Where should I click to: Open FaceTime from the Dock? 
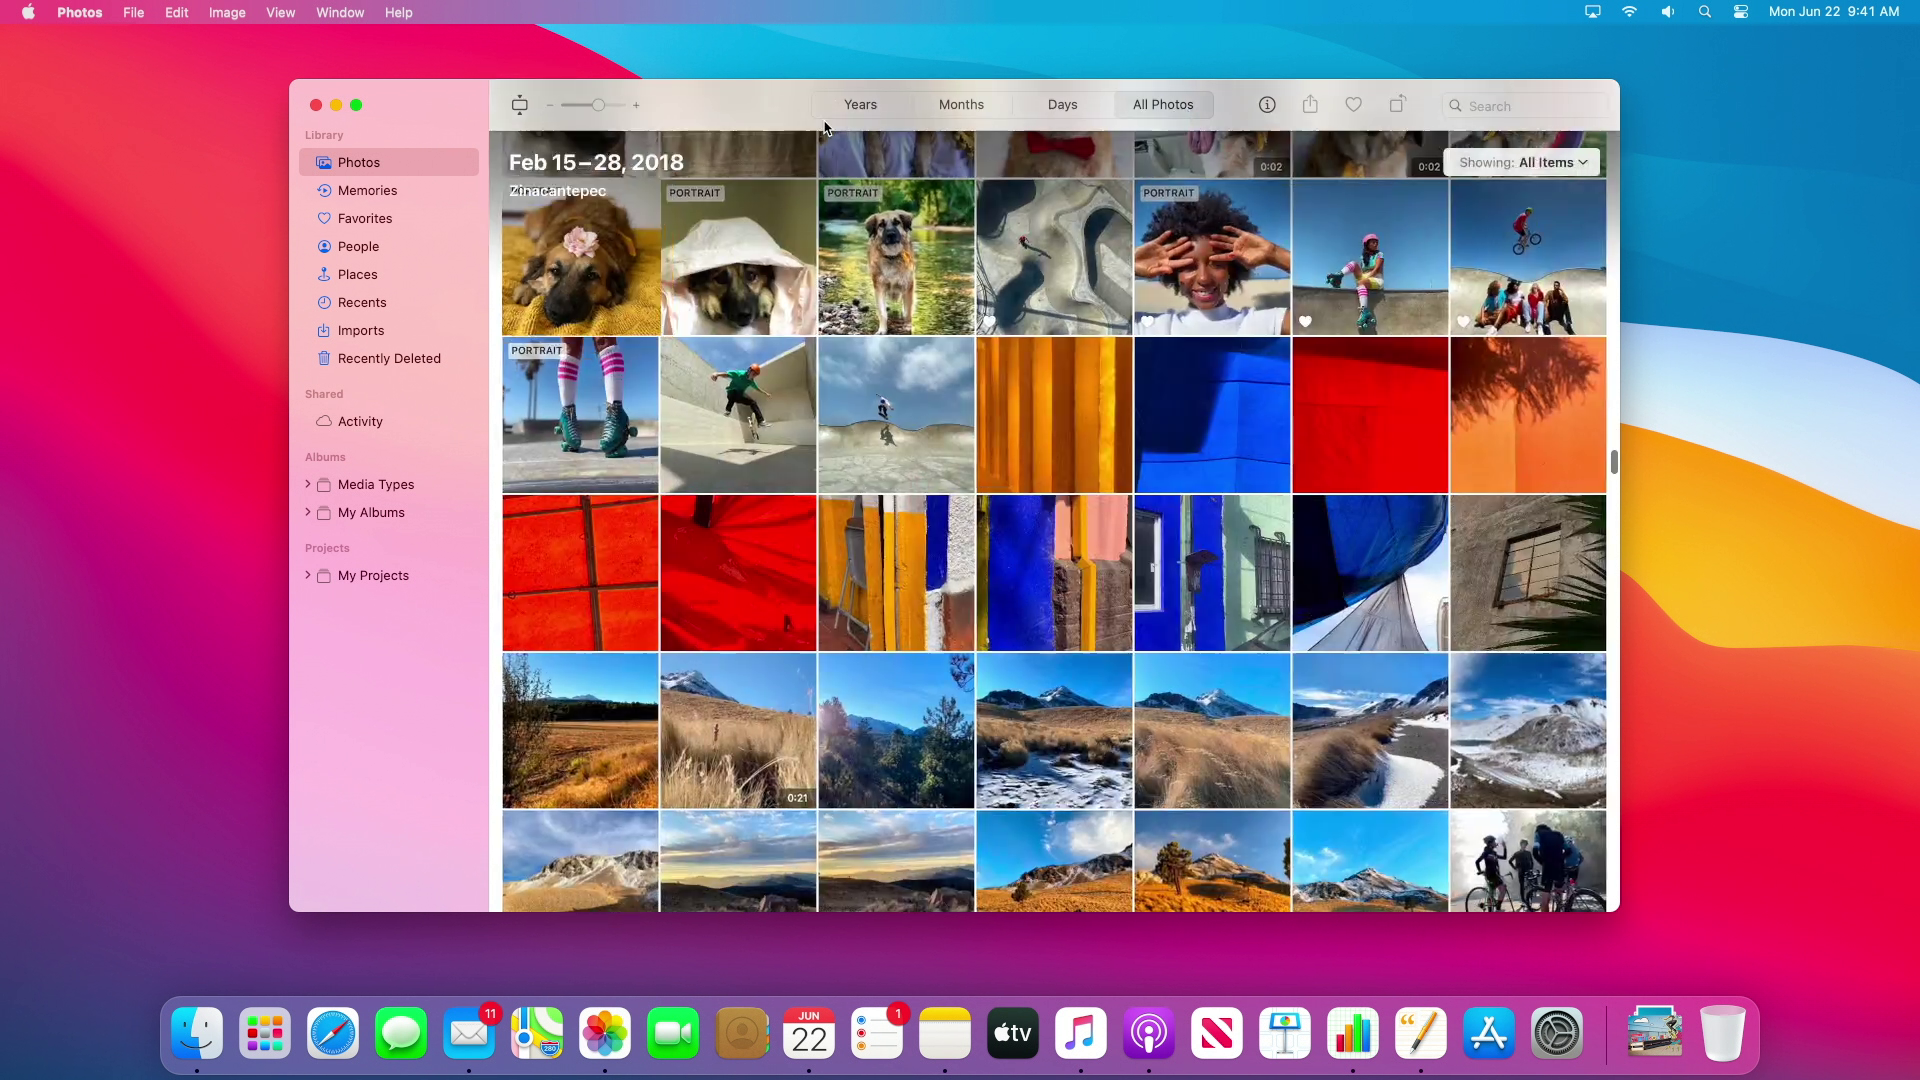[x=673, y=1033]
